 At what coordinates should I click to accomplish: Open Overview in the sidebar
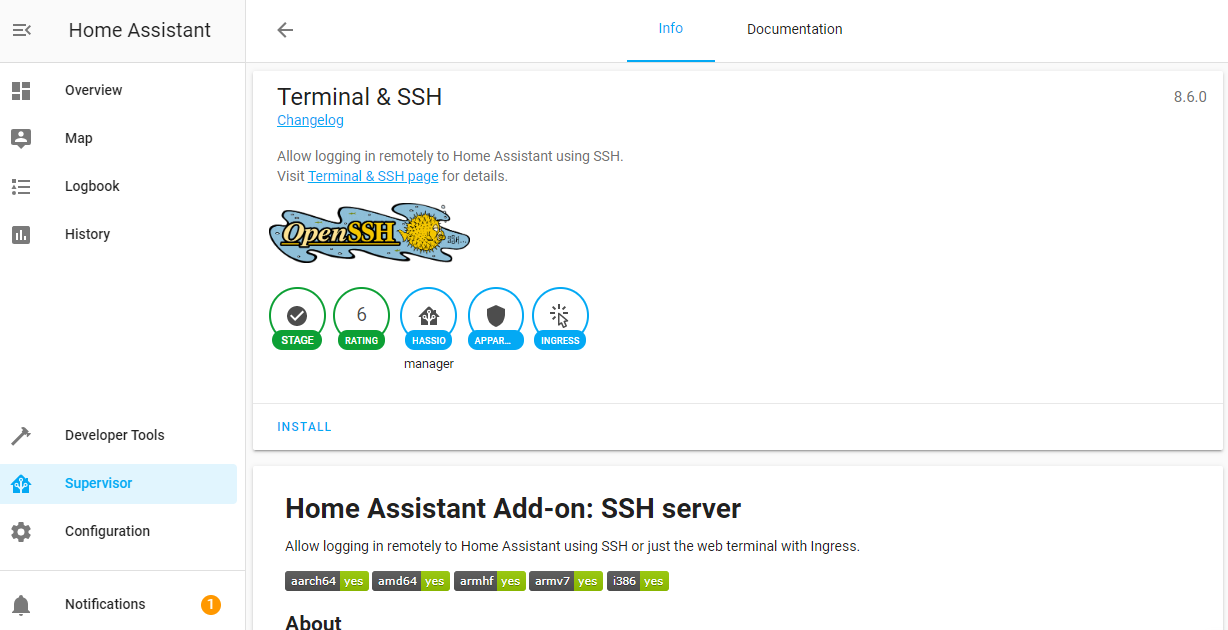point(119,90)
